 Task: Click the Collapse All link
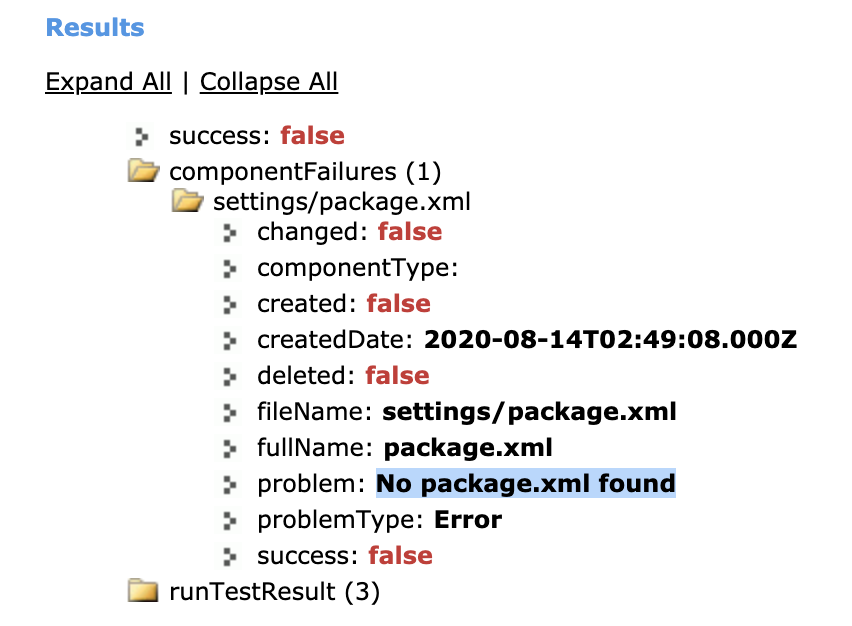pos(269,82)
